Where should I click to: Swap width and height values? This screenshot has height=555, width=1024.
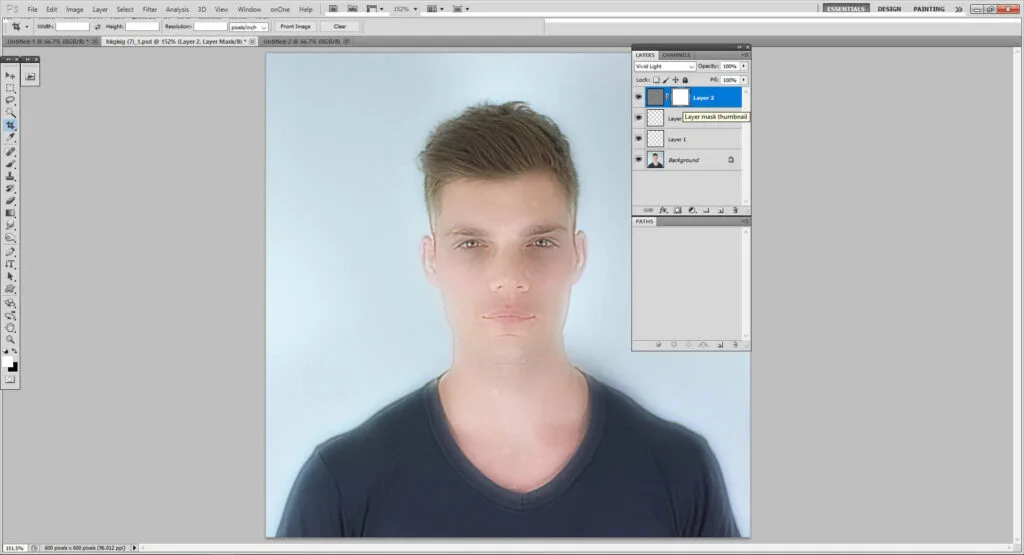(97, 27)
